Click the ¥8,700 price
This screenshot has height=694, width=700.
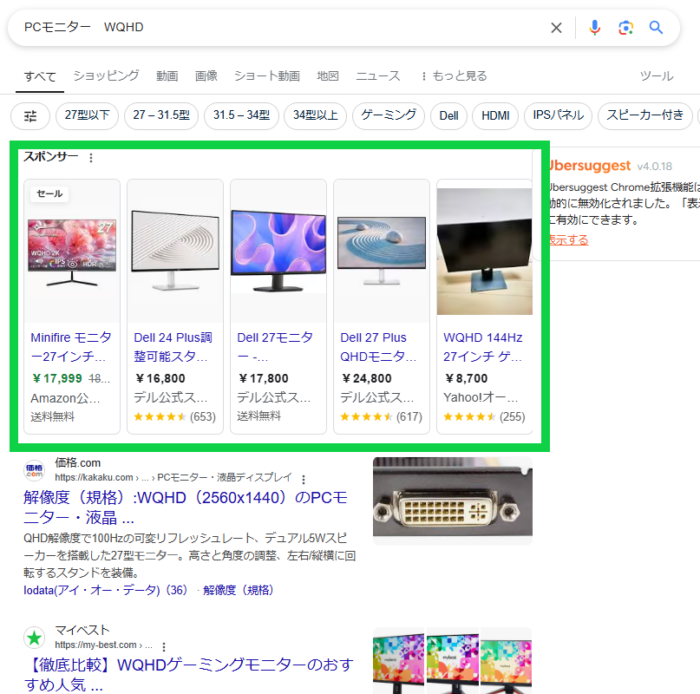pos(466,378)
